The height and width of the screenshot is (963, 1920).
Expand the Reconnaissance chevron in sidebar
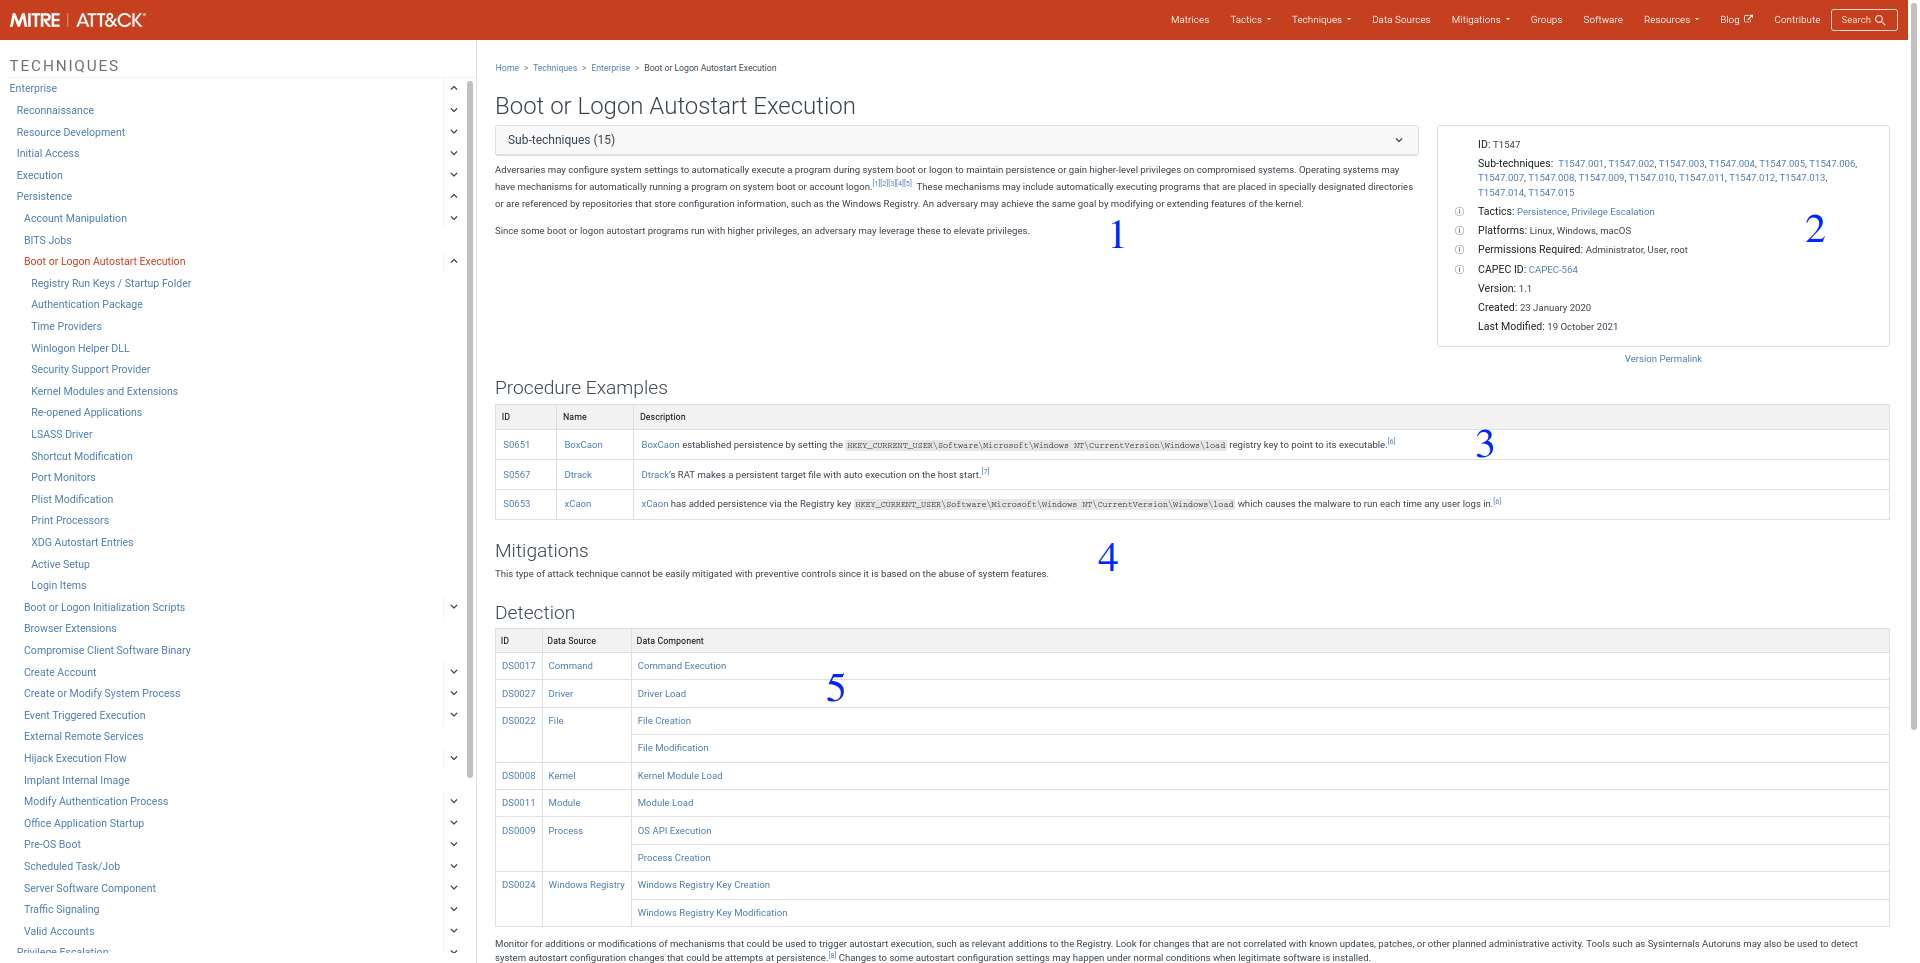point(454,110)
